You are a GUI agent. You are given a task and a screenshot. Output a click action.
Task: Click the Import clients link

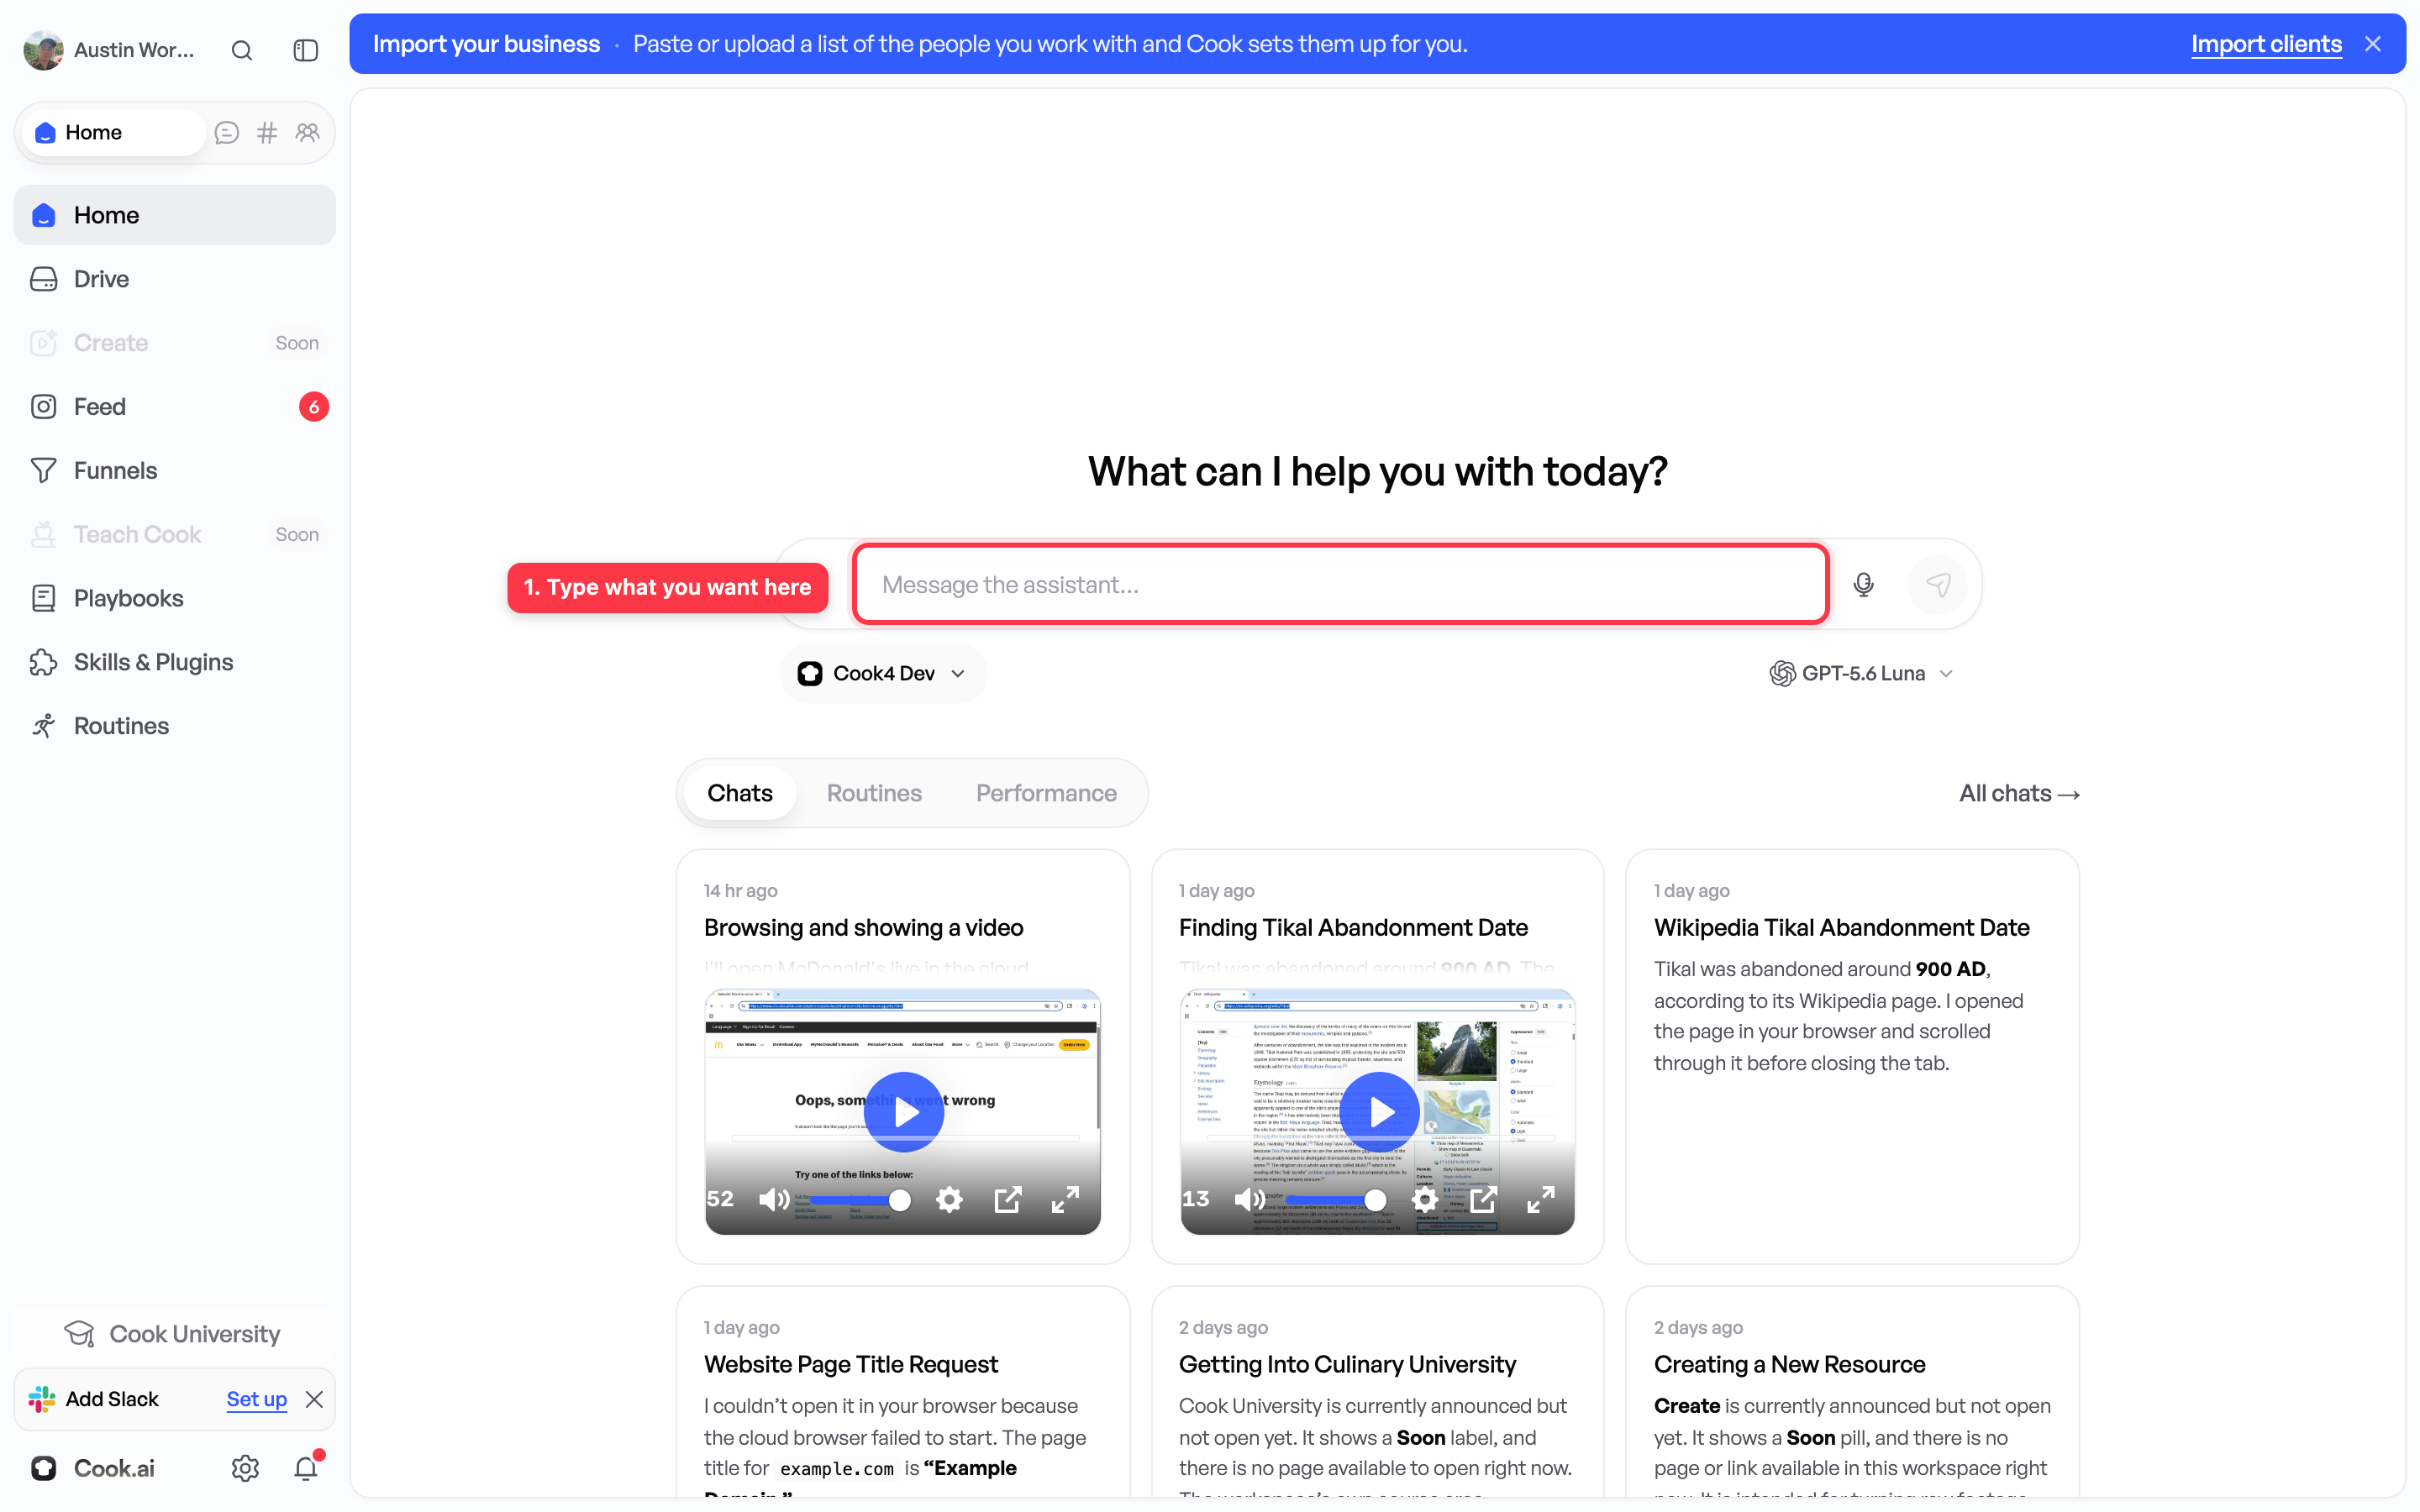(2266, 44)
